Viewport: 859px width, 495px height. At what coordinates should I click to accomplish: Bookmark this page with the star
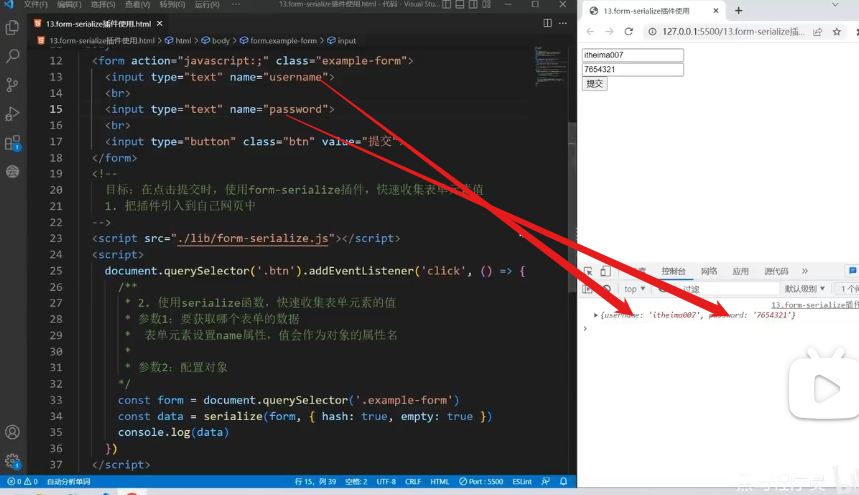point(837,32)
